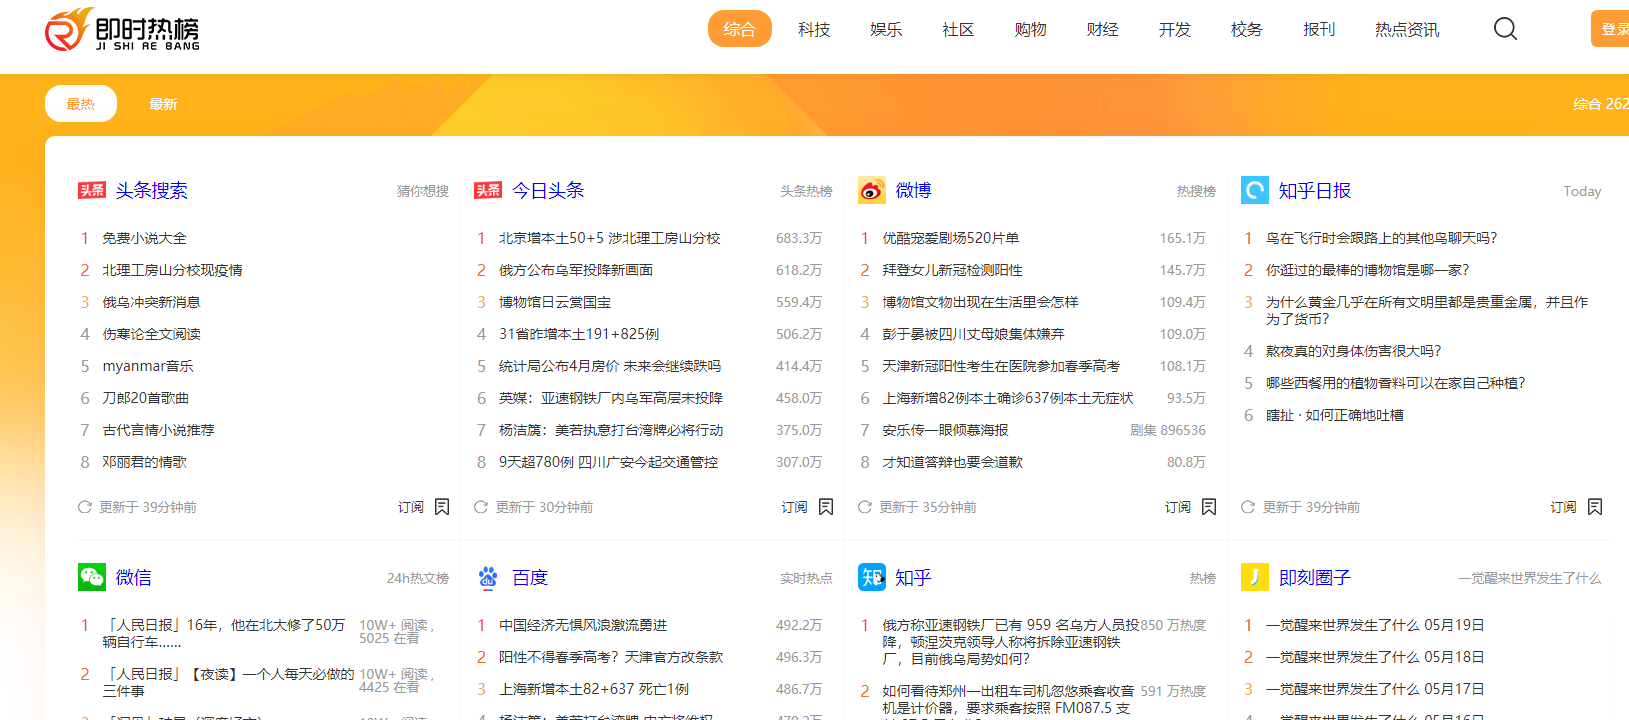
Task: Open '瞎扯 · 如何正确地吐槽' entry
Action: [1335, 415]
